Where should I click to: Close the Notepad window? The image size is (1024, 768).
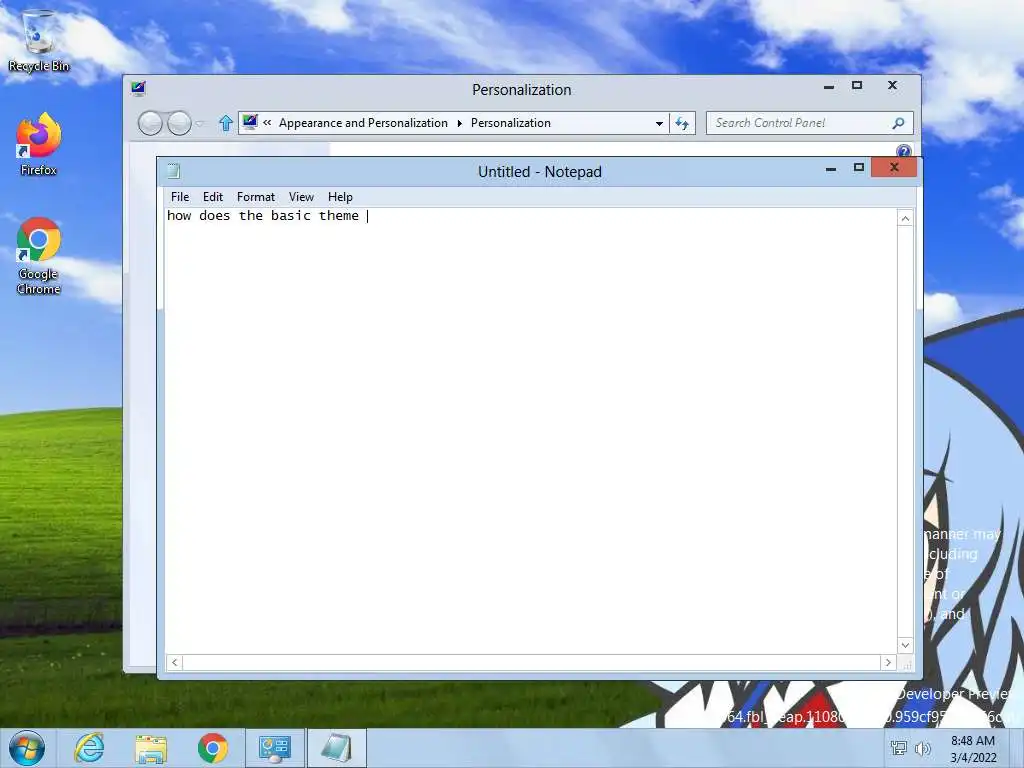click(x=894, y=168)
